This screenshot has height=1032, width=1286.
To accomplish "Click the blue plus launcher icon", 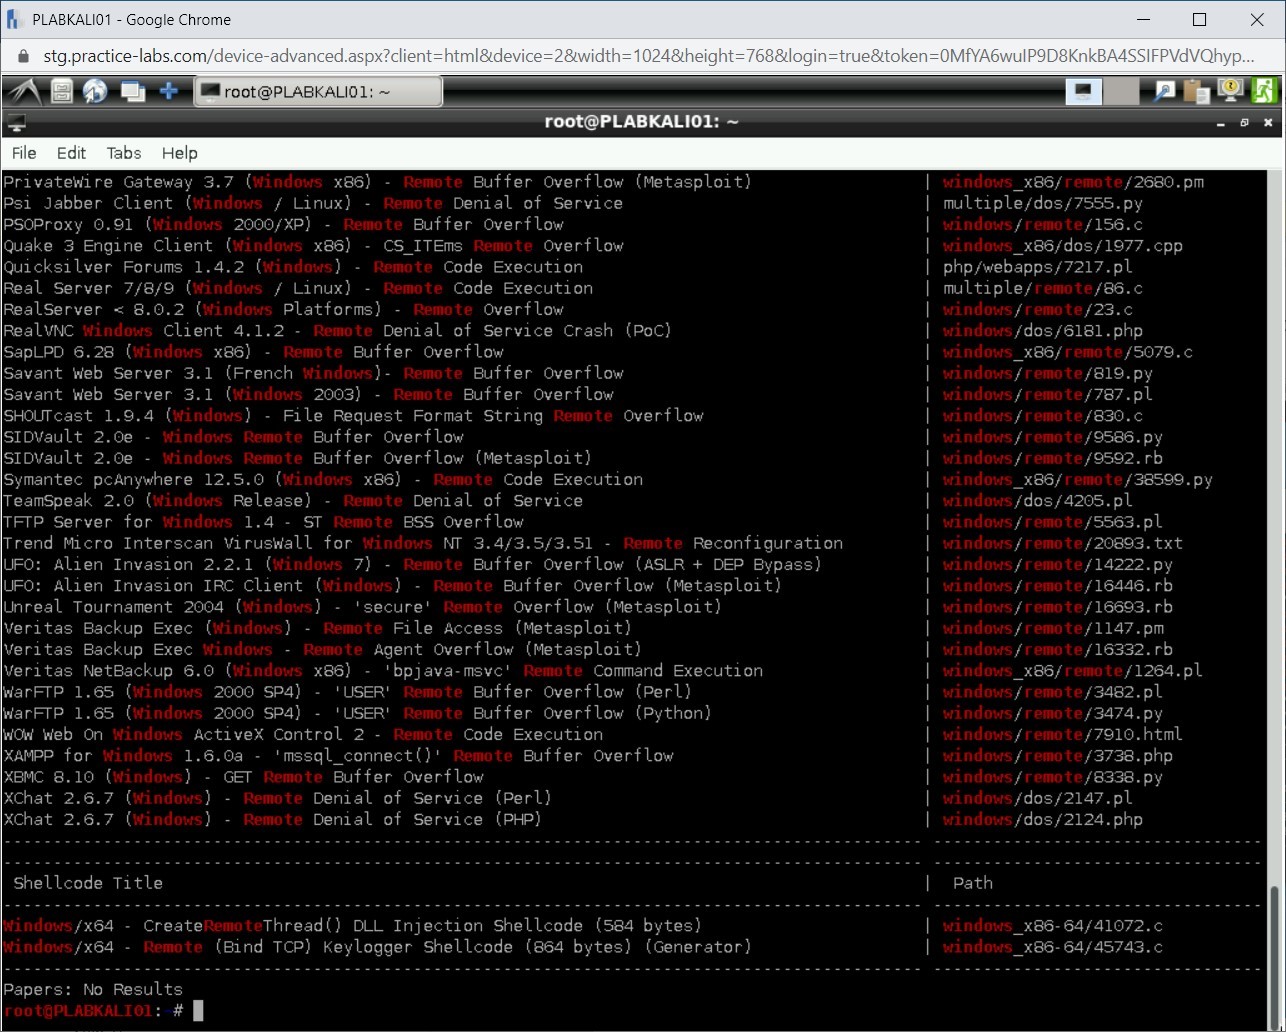I will click(x=169, y=92).
